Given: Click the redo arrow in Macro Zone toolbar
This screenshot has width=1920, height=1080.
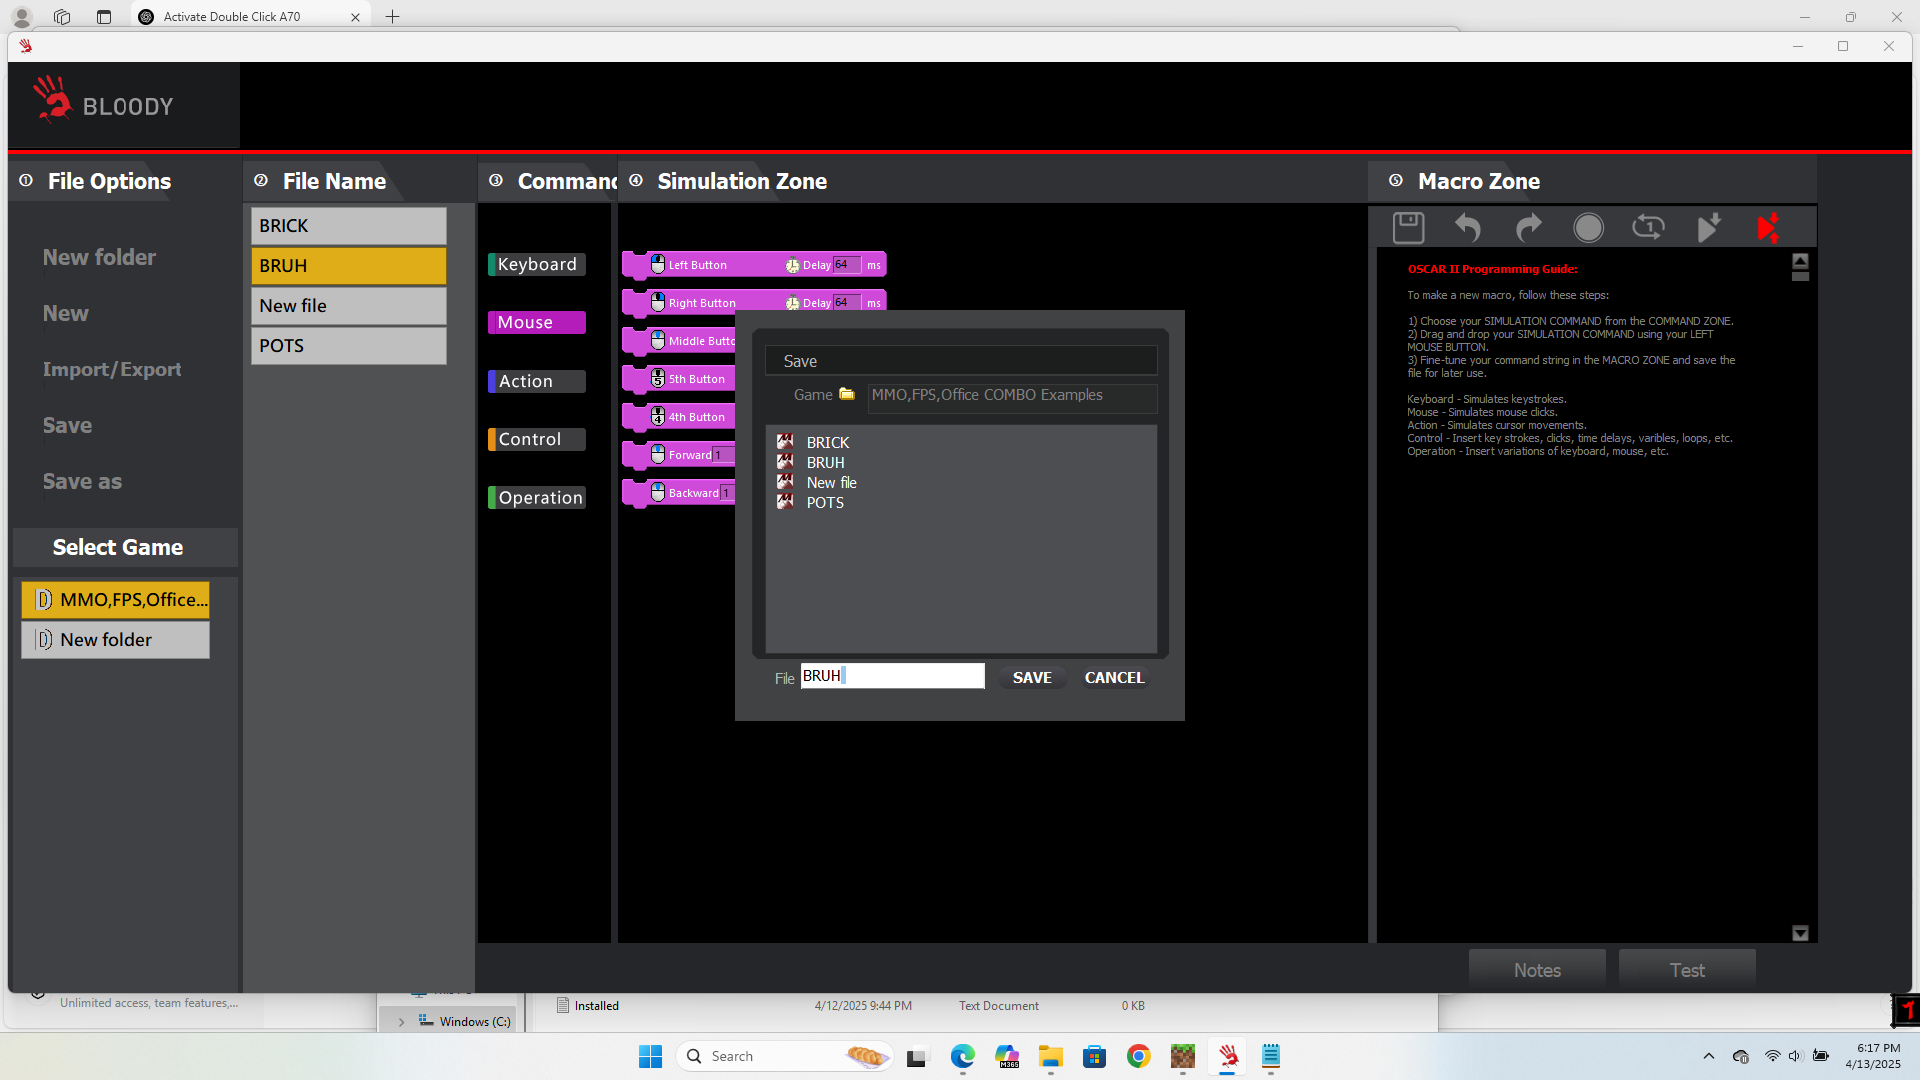Looking at the screenshot, I should point(1528,228).
